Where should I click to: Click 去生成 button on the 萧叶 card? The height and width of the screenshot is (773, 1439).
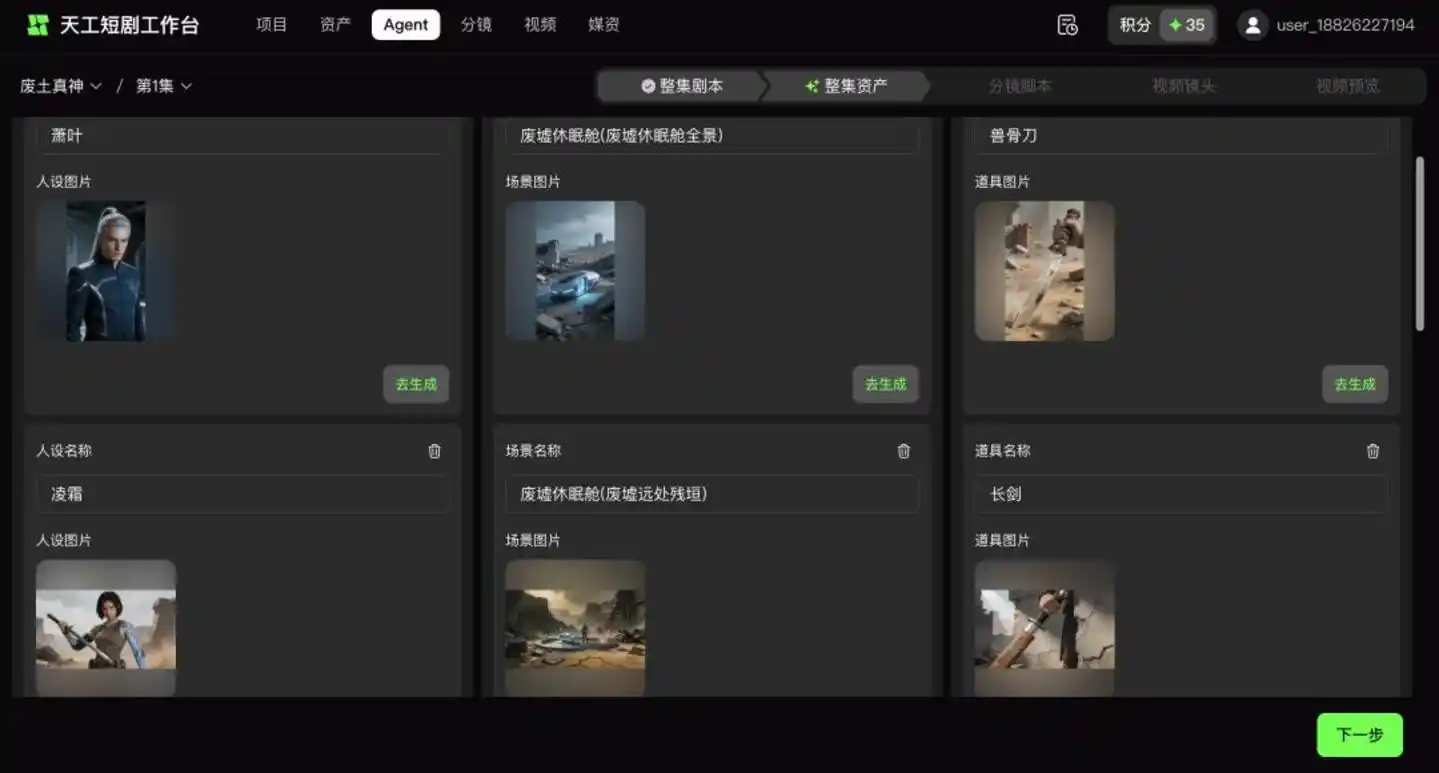pyautogui.click(x=416, y=384)
